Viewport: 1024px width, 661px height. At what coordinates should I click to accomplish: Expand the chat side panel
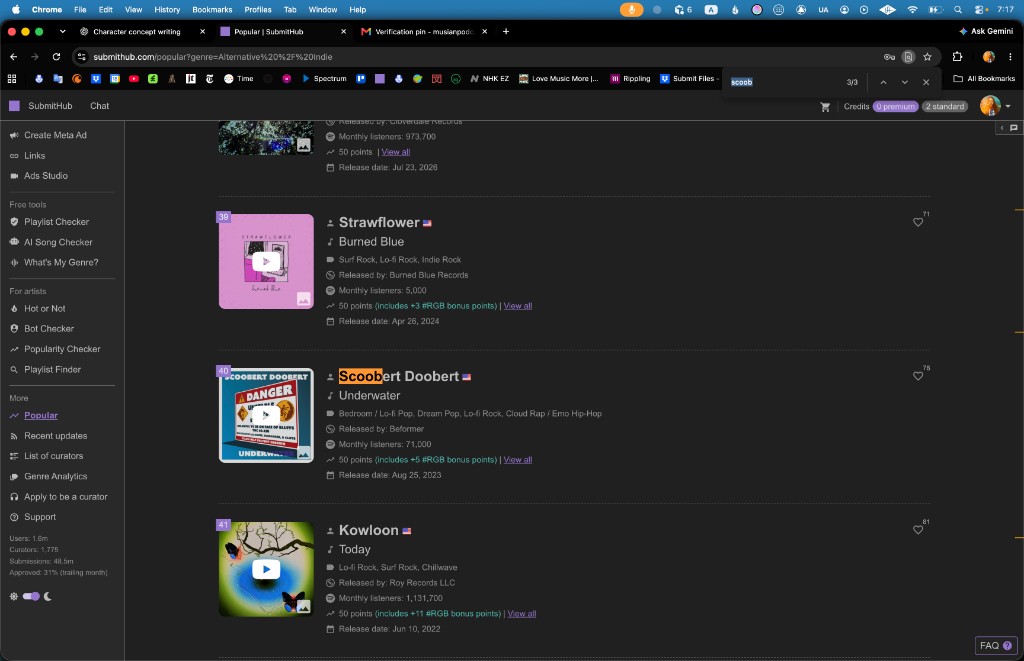tap(1008, 128)
